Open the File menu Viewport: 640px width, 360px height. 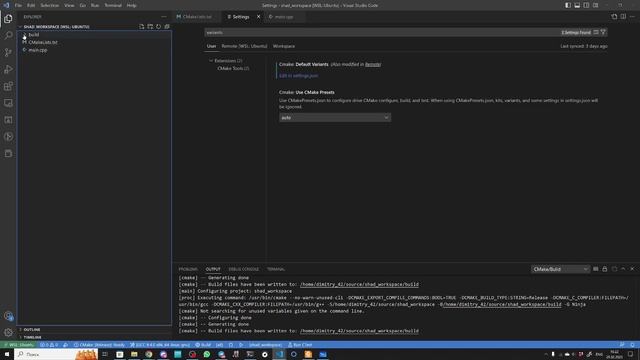(x=18, y=5)
